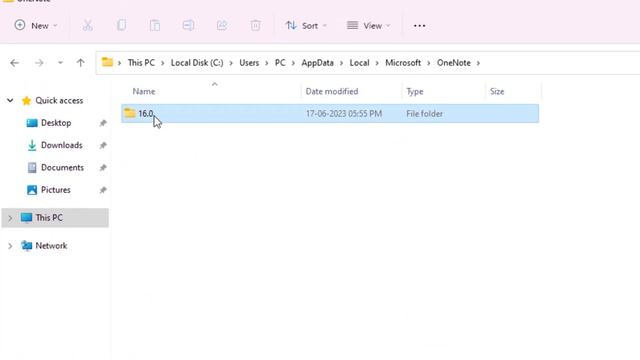Viewport: 640px width, 360px height.
Task: Expand the This PC tree node
Action: coord(10,218)
